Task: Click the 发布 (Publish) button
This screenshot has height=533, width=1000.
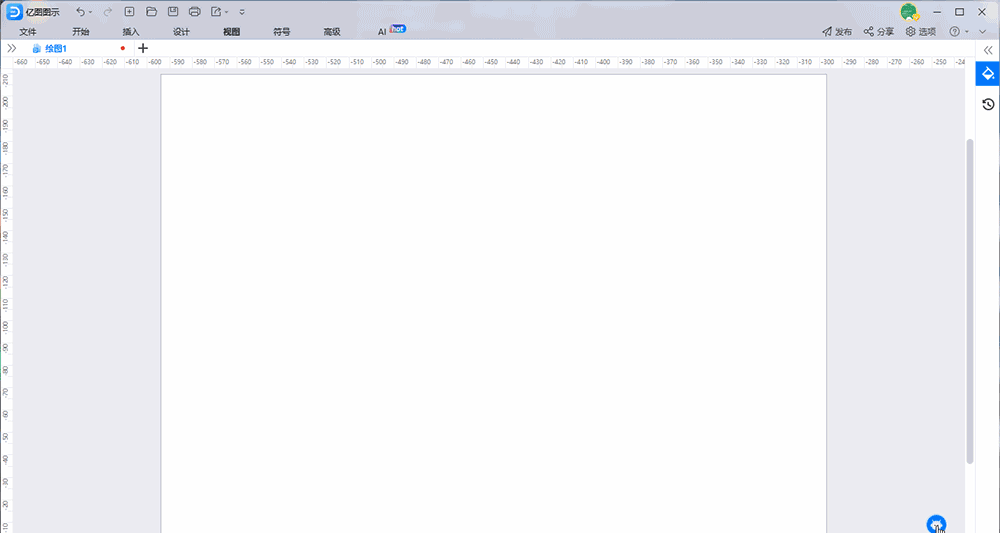Action: click(837, 32)
